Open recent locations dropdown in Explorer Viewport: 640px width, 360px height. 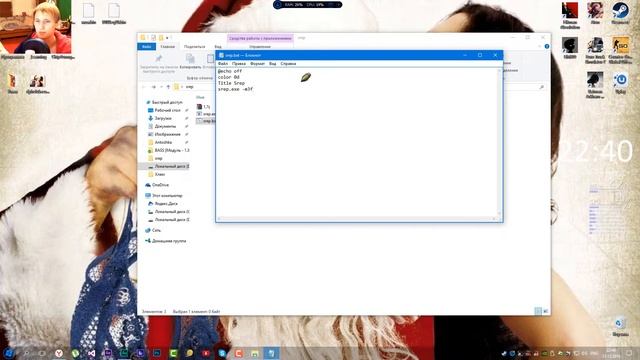pyautogui.click(x=161, y=87)
